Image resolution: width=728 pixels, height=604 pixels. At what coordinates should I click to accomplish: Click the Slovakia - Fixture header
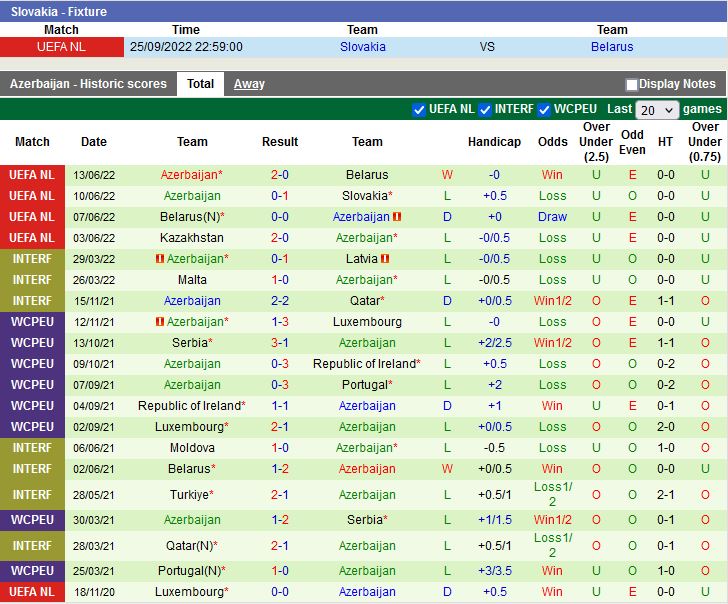(59, 12)
